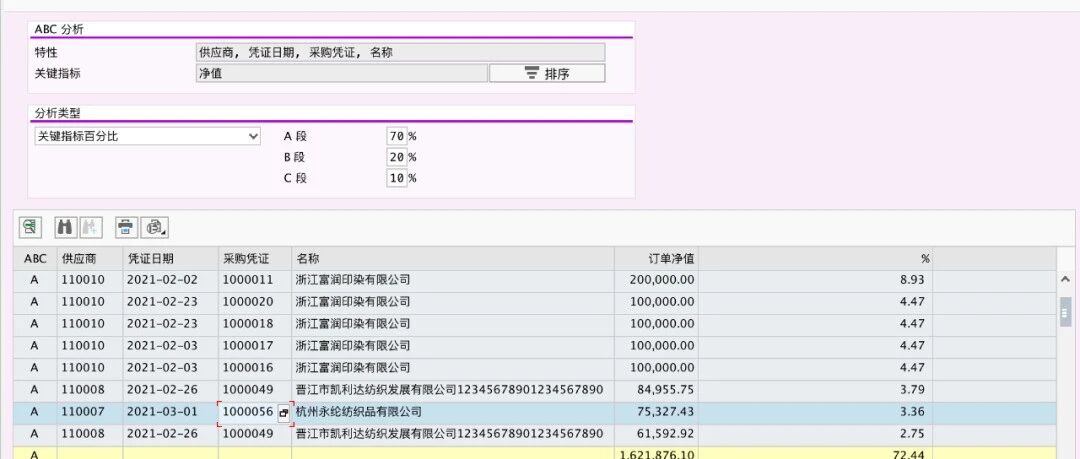Click 1000049 in the 61,592.92 row
This screenshot has height=459, width=1080.
click(x=255, y=434)
